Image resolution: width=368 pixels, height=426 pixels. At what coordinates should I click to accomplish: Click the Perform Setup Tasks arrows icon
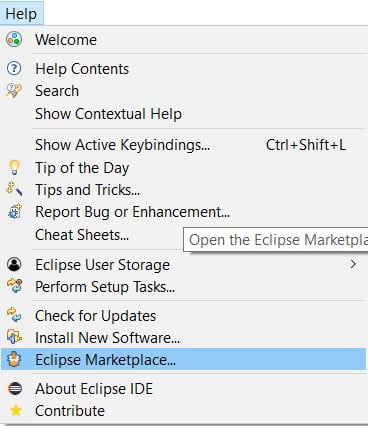[15, 286]
